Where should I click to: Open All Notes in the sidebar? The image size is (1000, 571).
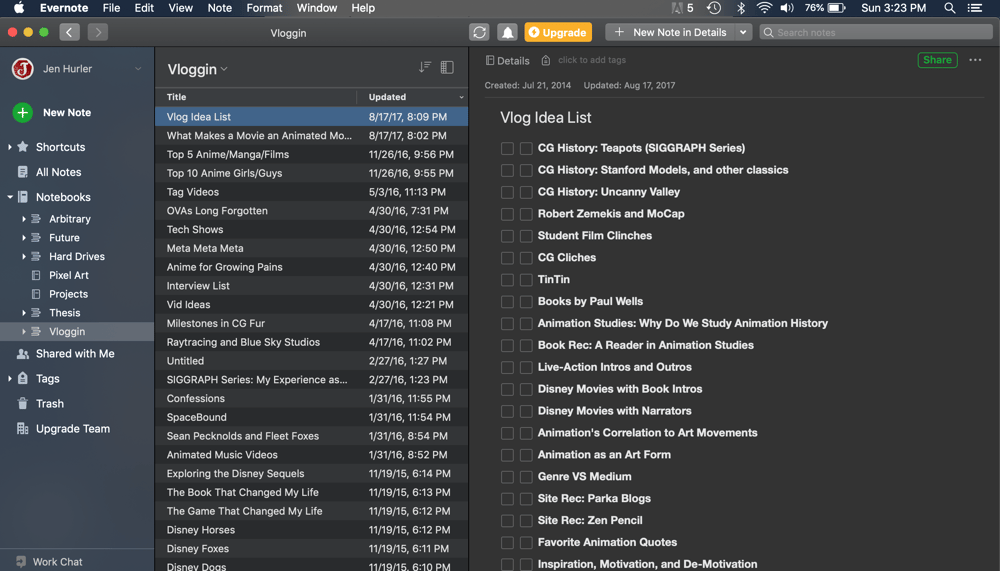[x=58, y=172]
